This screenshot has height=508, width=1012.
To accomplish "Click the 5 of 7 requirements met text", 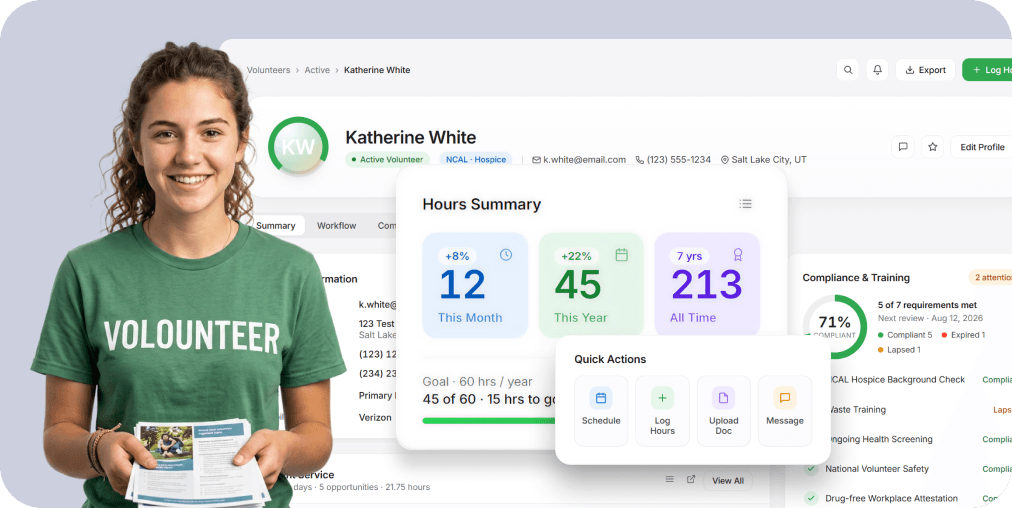I will tap(927, 305).
